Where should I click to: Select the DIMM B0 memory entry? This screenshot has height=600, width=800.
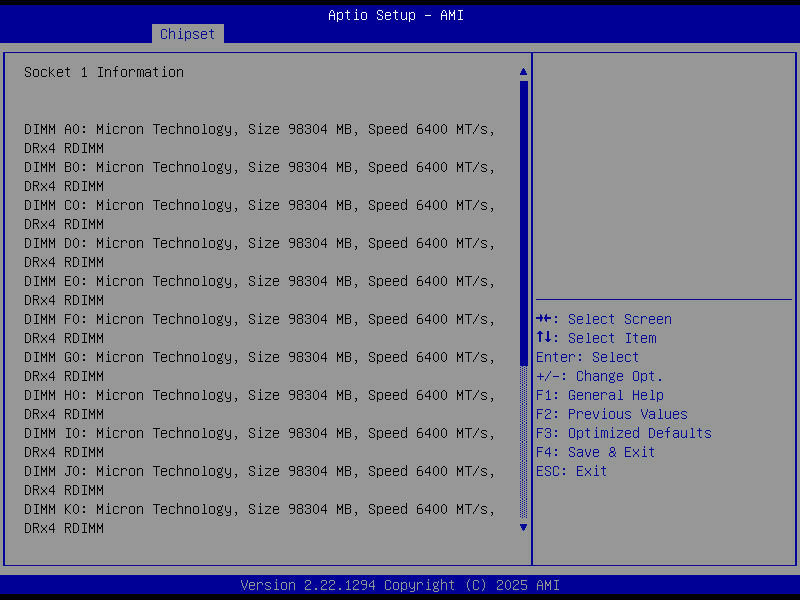(x=262, y=166)
